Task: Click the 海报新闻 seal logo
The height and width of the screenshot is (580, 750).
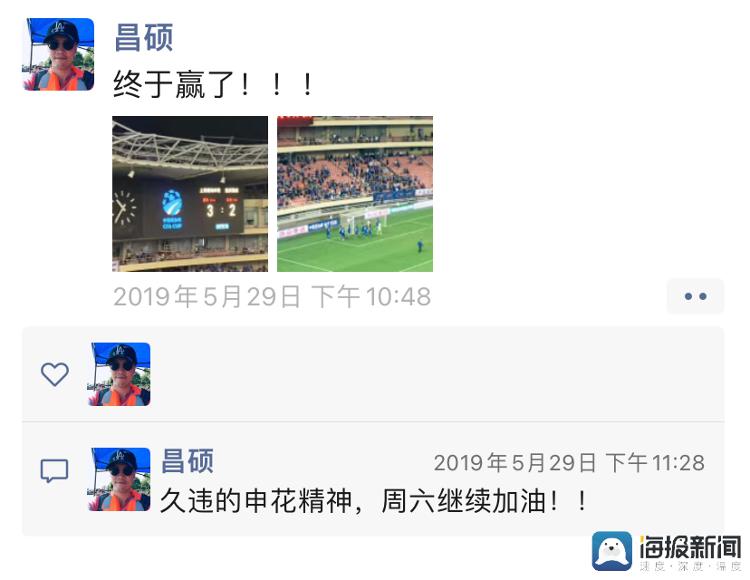Action: pos(612,551)
